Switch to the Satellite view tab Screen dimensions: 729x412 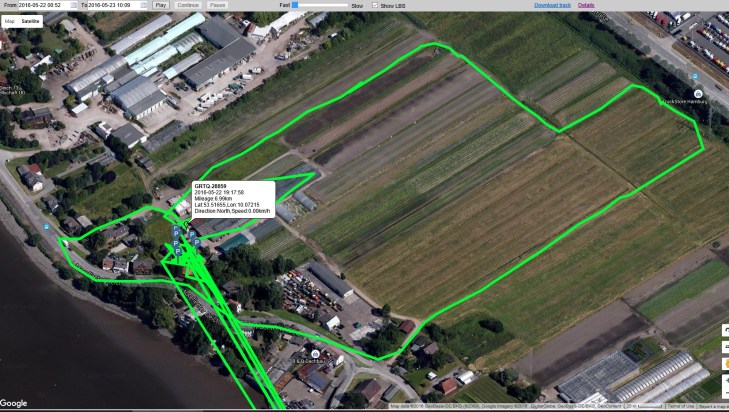(31, 20)
